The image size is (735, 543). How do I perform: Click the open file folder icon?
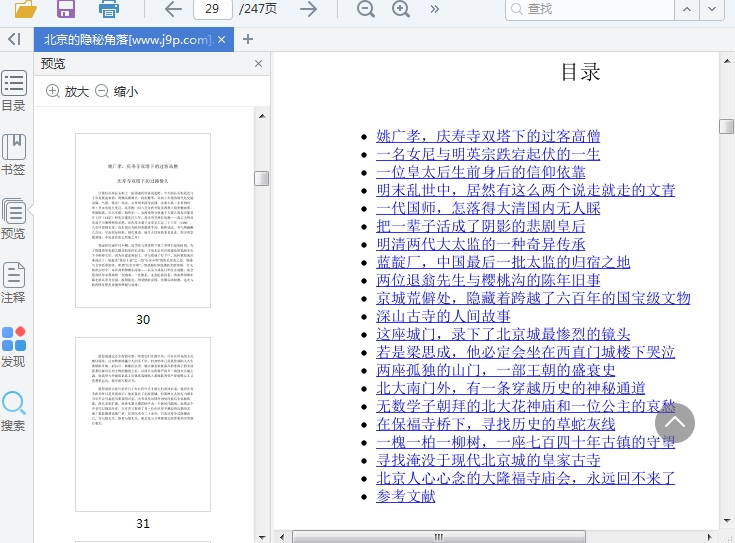tap(25, 9)
